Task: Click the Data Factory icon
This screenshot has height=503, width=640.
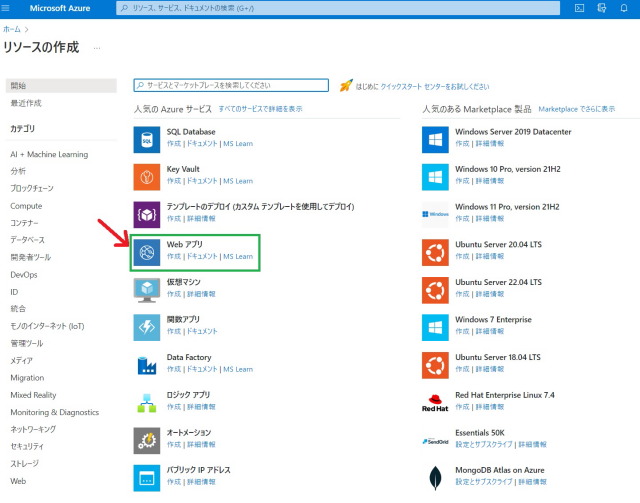Action: 147,365
